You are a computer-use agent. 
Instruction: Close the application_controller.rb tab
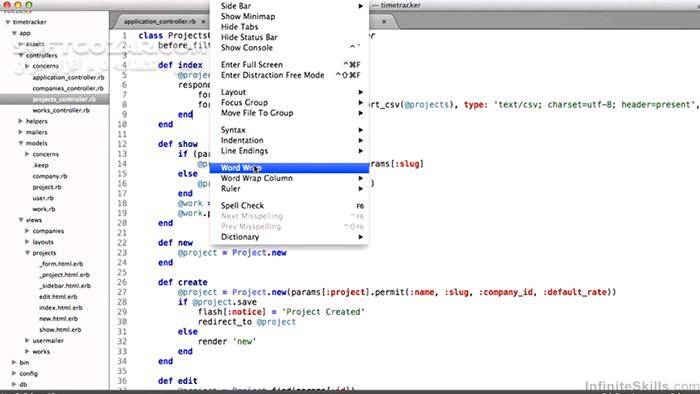tap(204, 21)
